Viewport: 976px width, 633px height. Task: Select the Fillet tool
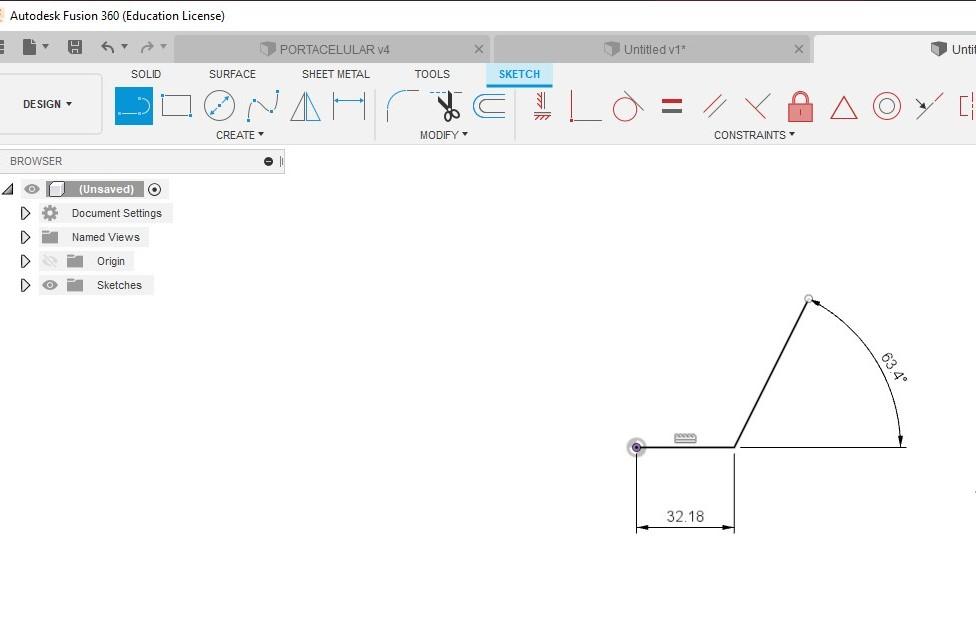[x=403, y=106]
